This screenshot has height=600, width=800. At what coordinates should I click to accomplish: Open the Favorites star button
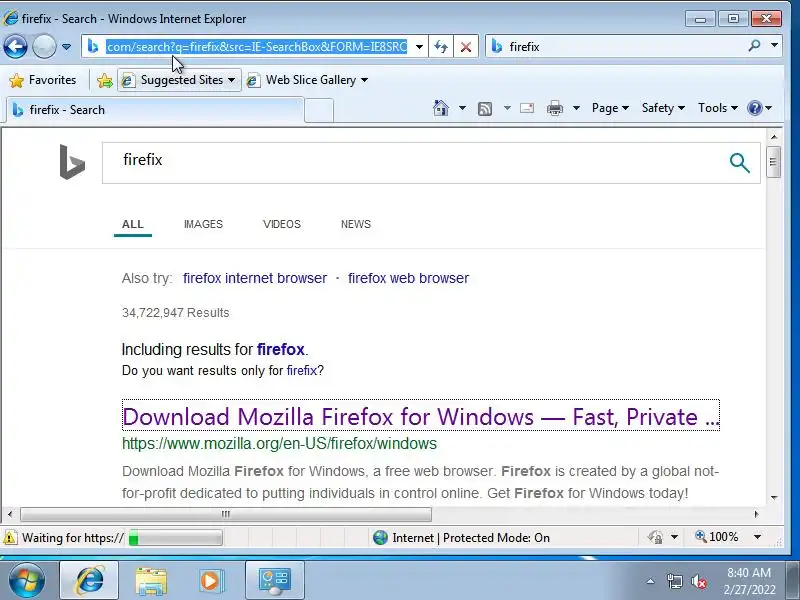click(x=42, y=80)
